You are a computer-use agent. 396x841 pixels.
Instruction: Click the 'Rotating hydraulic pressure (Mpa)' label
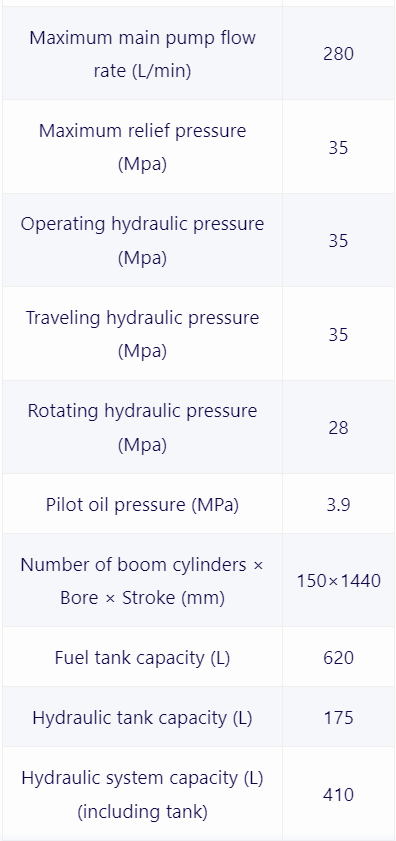142,427
